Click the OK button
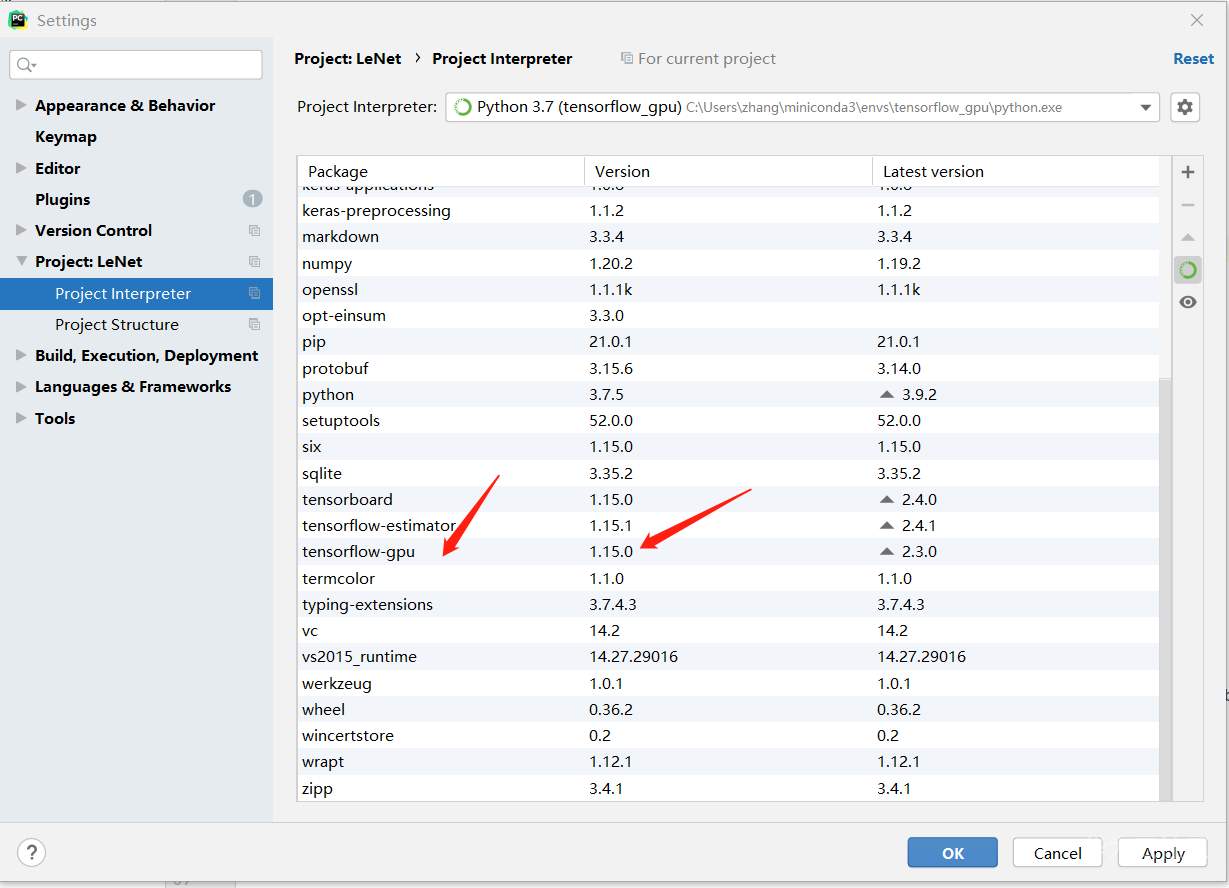 coord(952,853)
